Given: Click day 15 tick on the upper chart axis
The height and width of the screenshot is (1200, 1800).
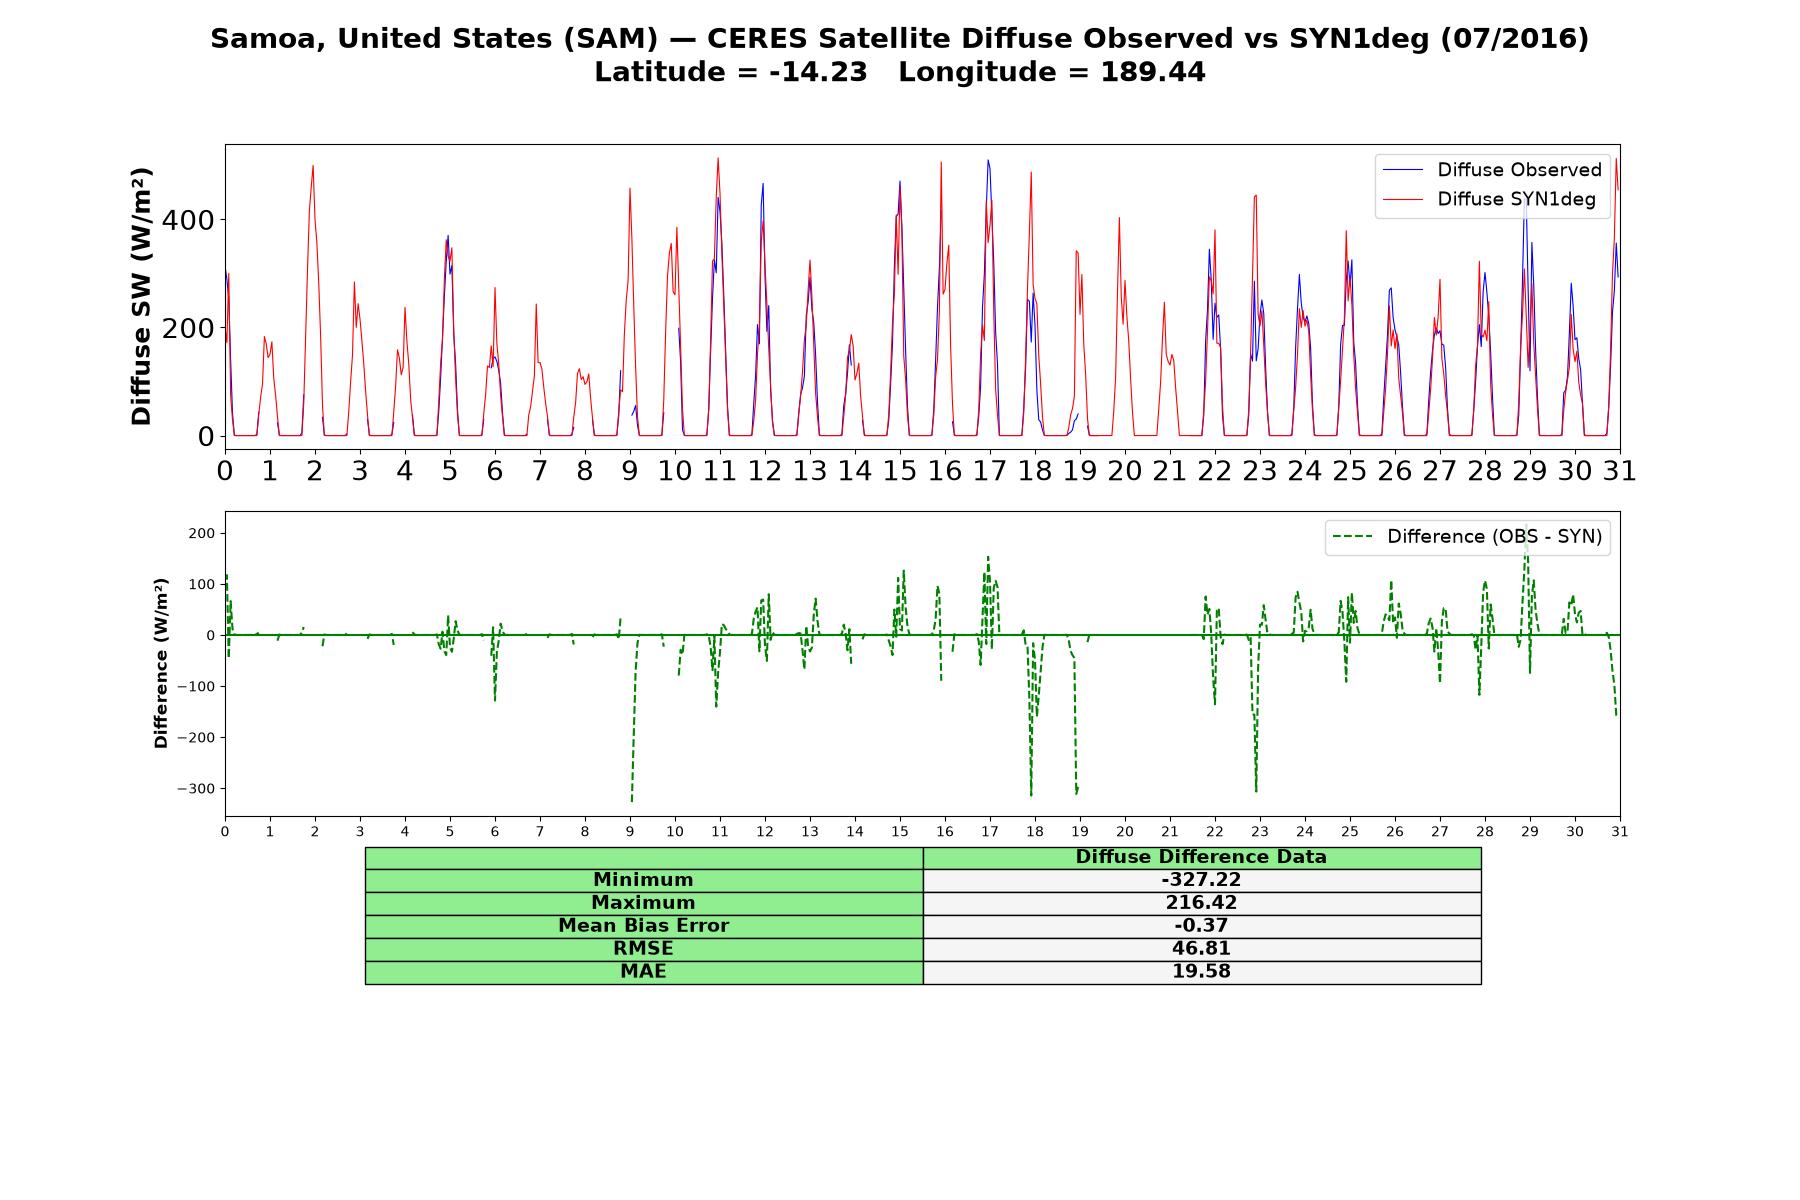Looking at the screenshot, I should tap(899, 471).
